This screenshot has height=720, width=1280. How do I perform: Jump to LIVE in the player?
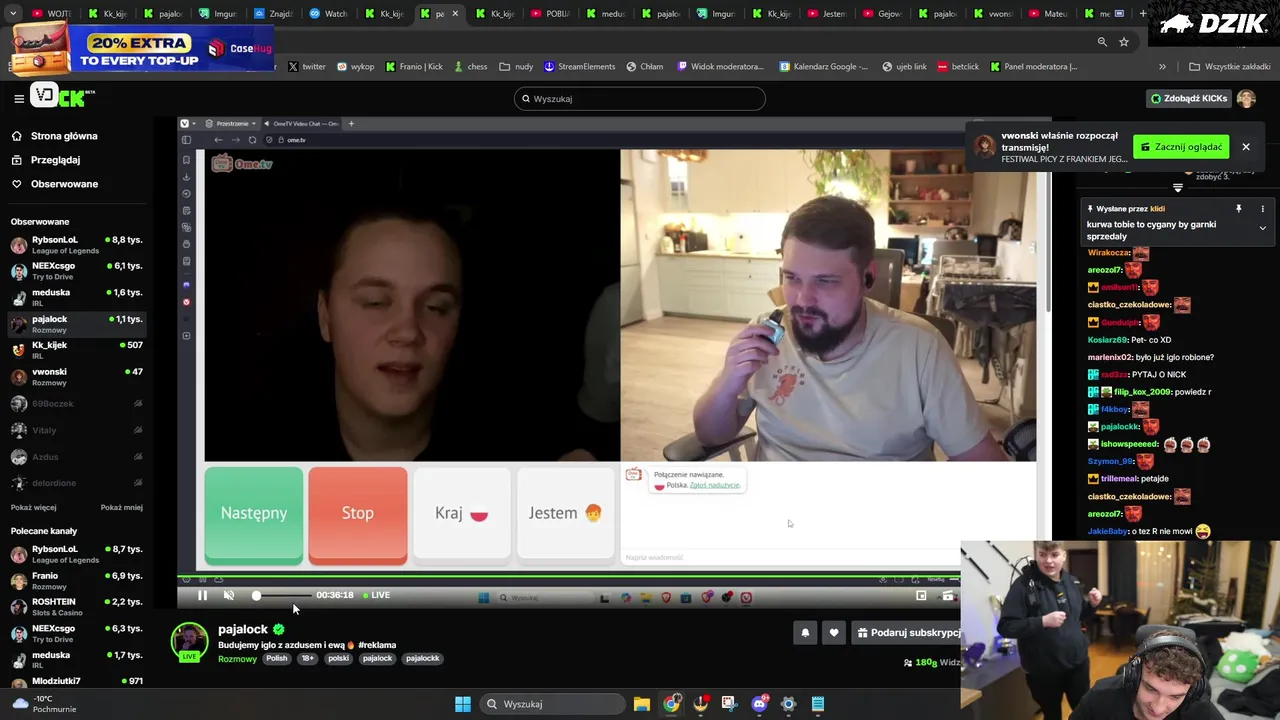point(377,595)
